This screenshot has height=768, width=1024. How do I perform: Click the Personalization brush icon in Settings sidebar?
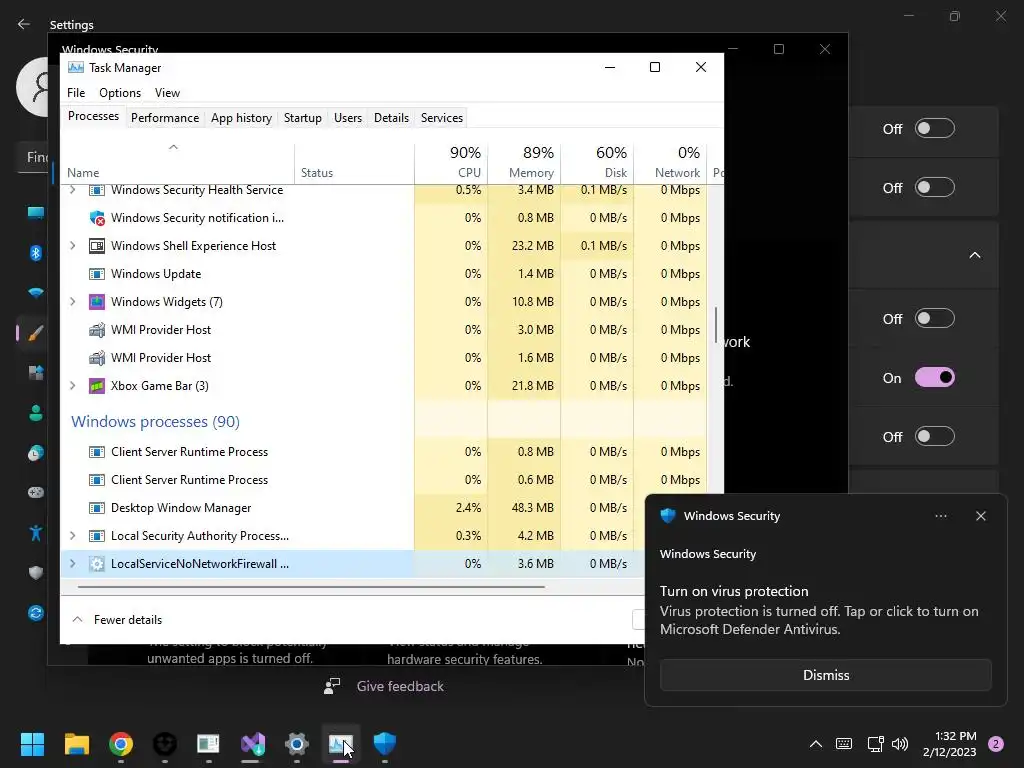click(x=36, y=333)
